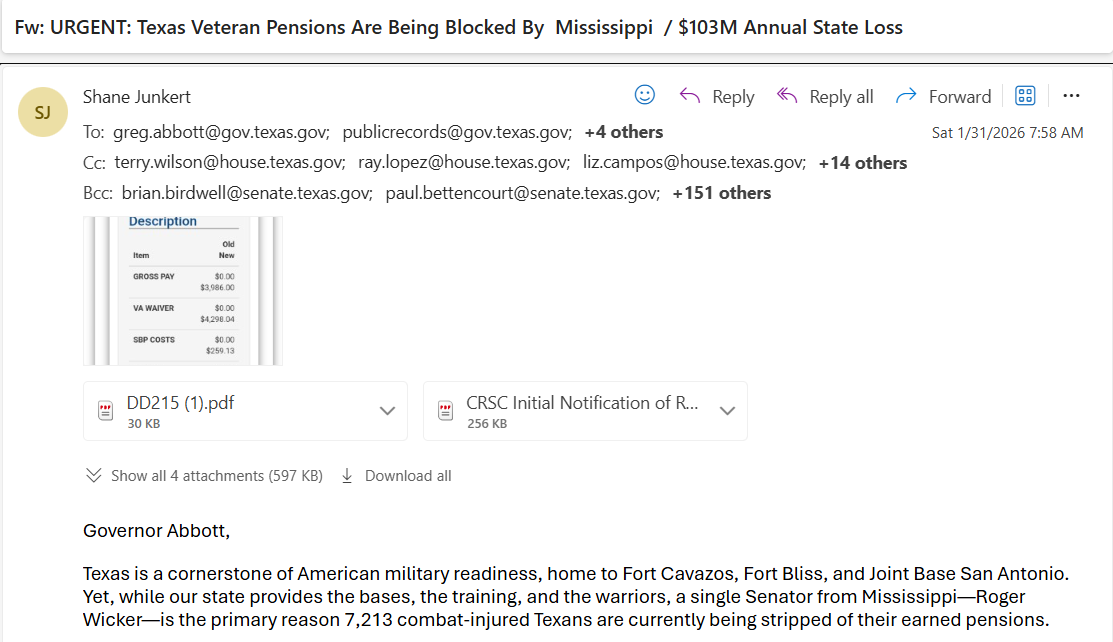Click the Reply arrow icon
This screenshot has width=1113, height=642.
point(690,96)
